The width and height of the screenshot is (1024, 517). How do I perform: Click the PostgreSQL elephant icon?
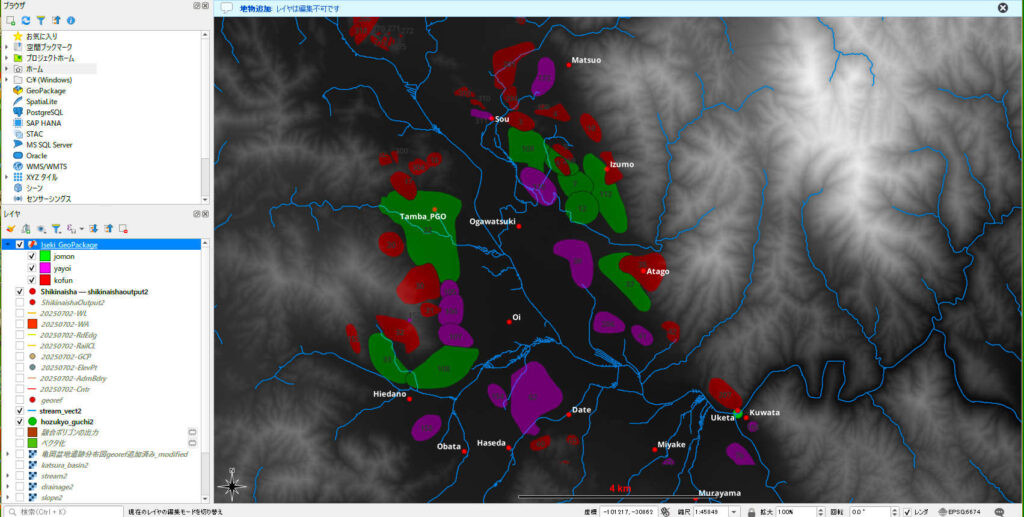point(18,112)
